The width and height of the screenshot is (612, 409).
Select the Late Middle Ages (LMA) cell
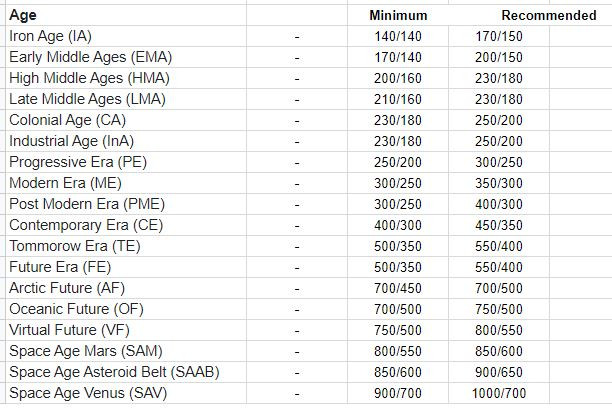(x=126, y=99)
